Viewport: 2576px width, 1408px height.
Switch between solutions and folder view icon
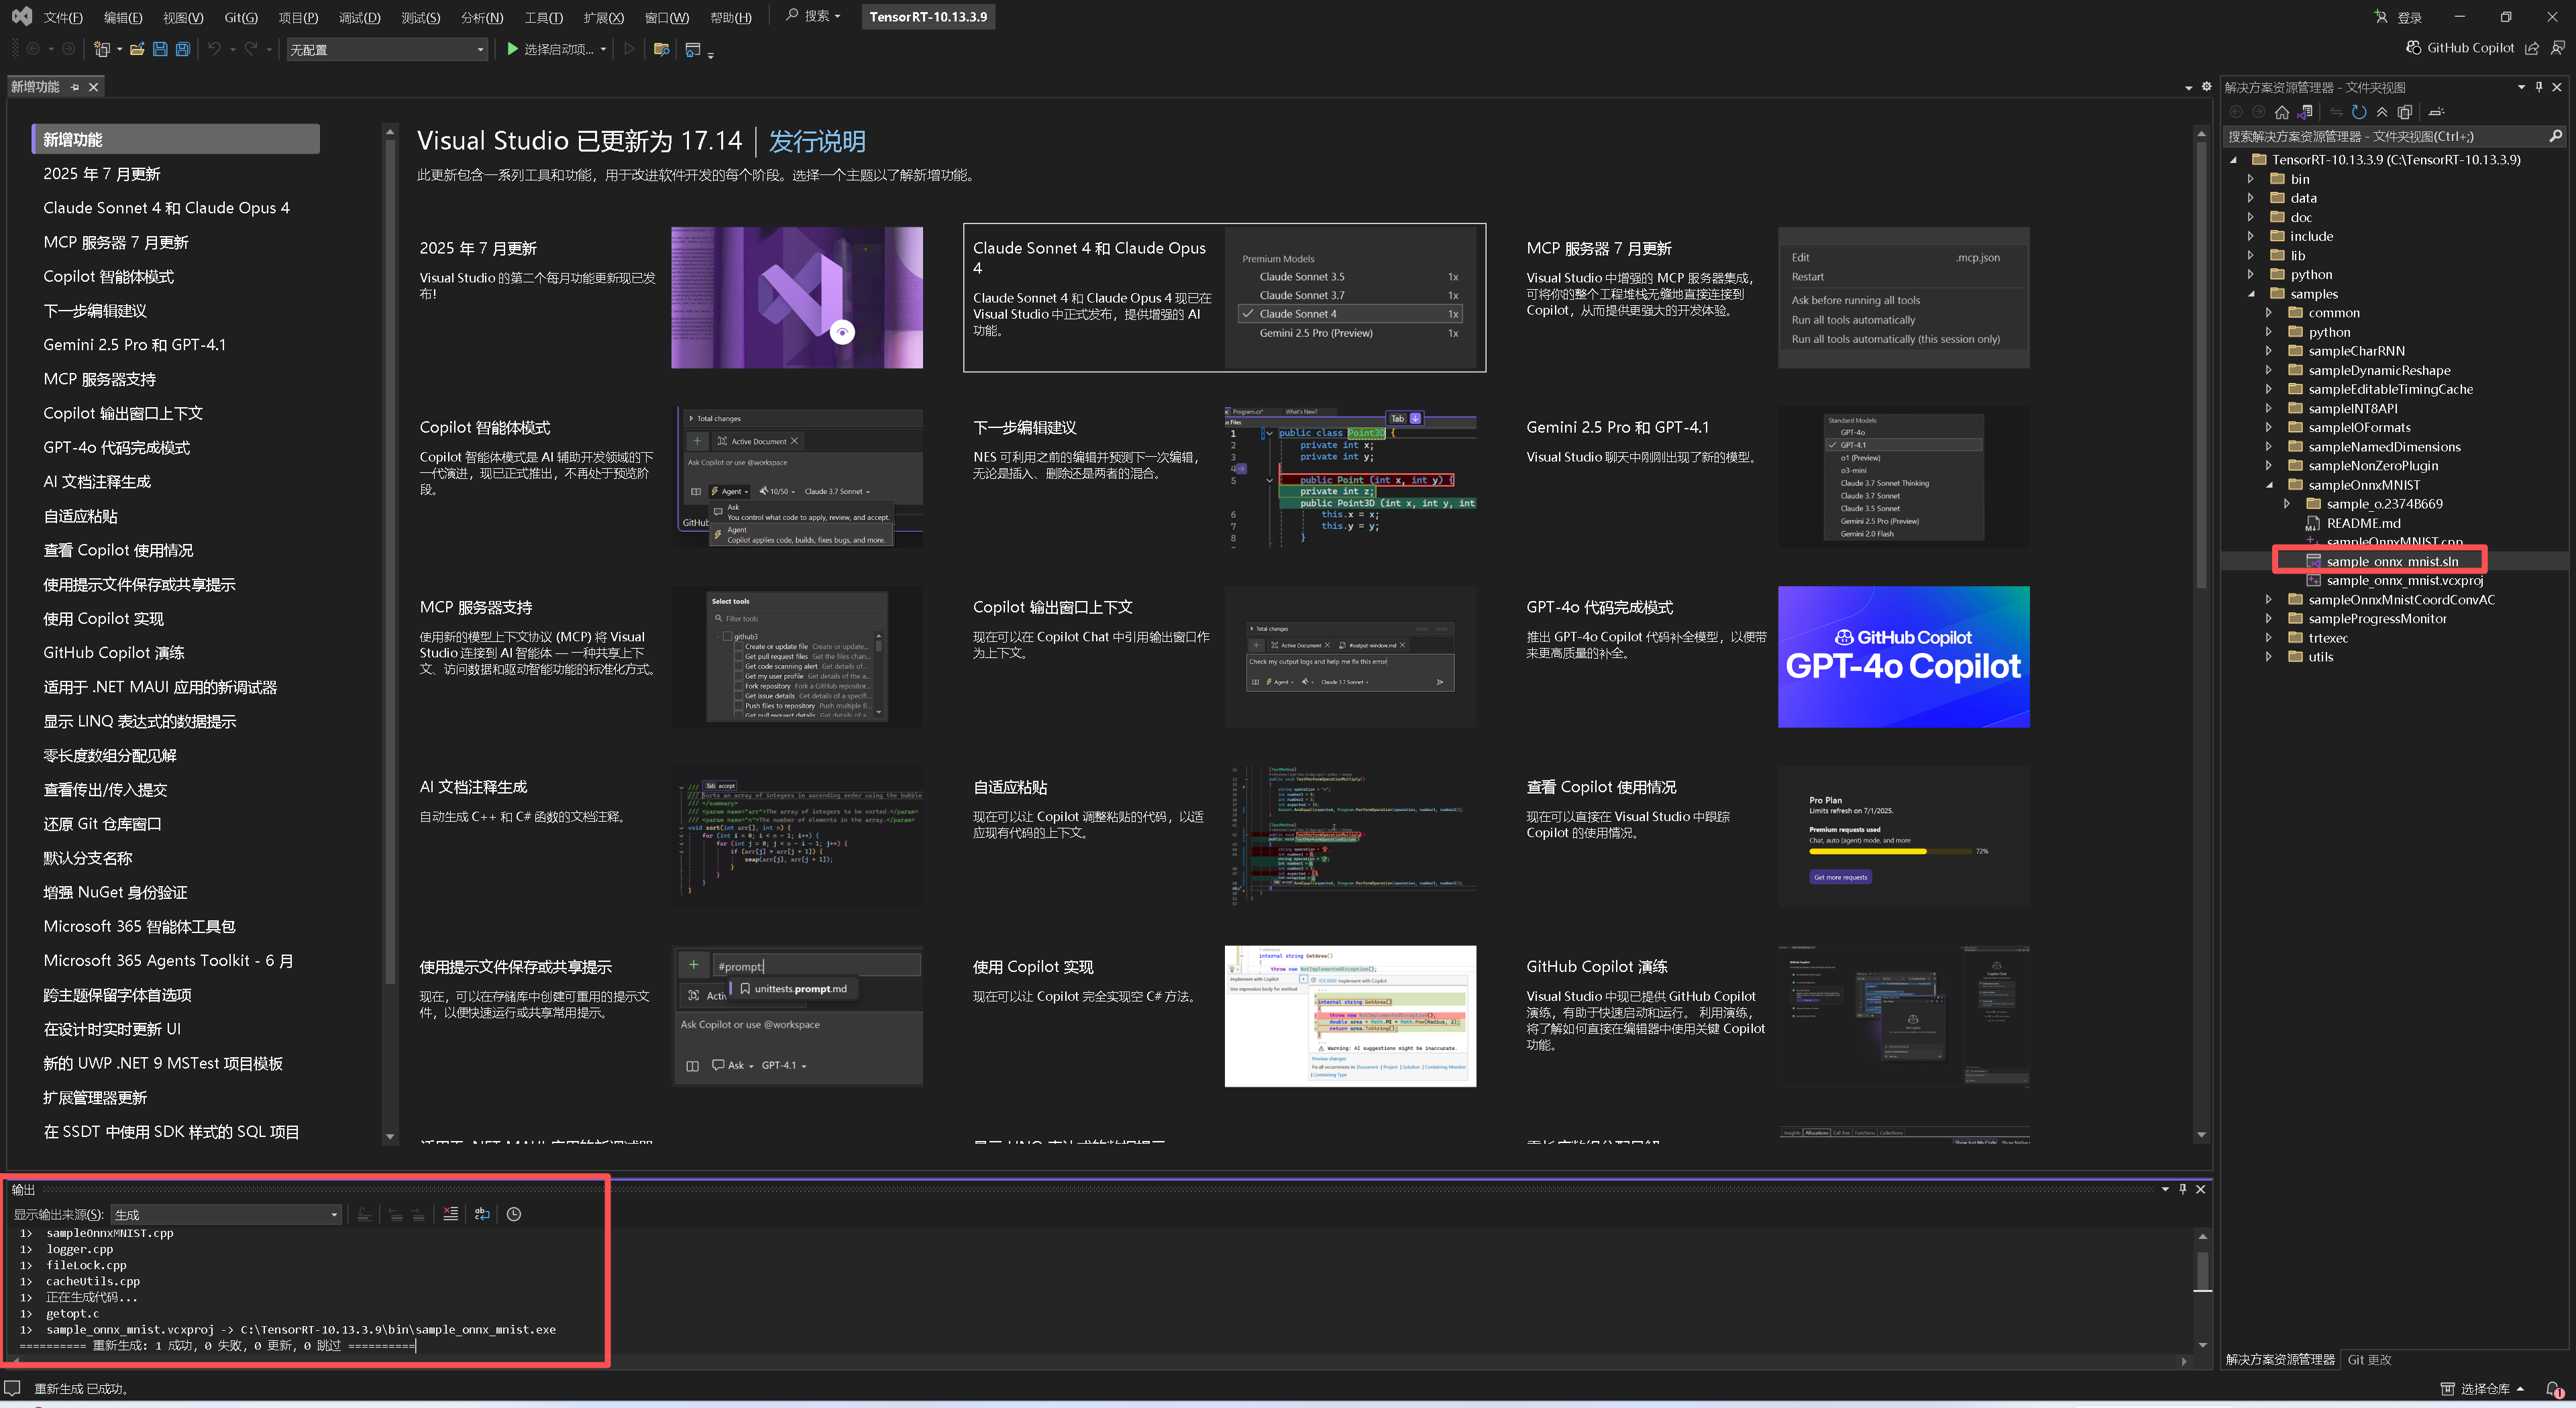2305,112
